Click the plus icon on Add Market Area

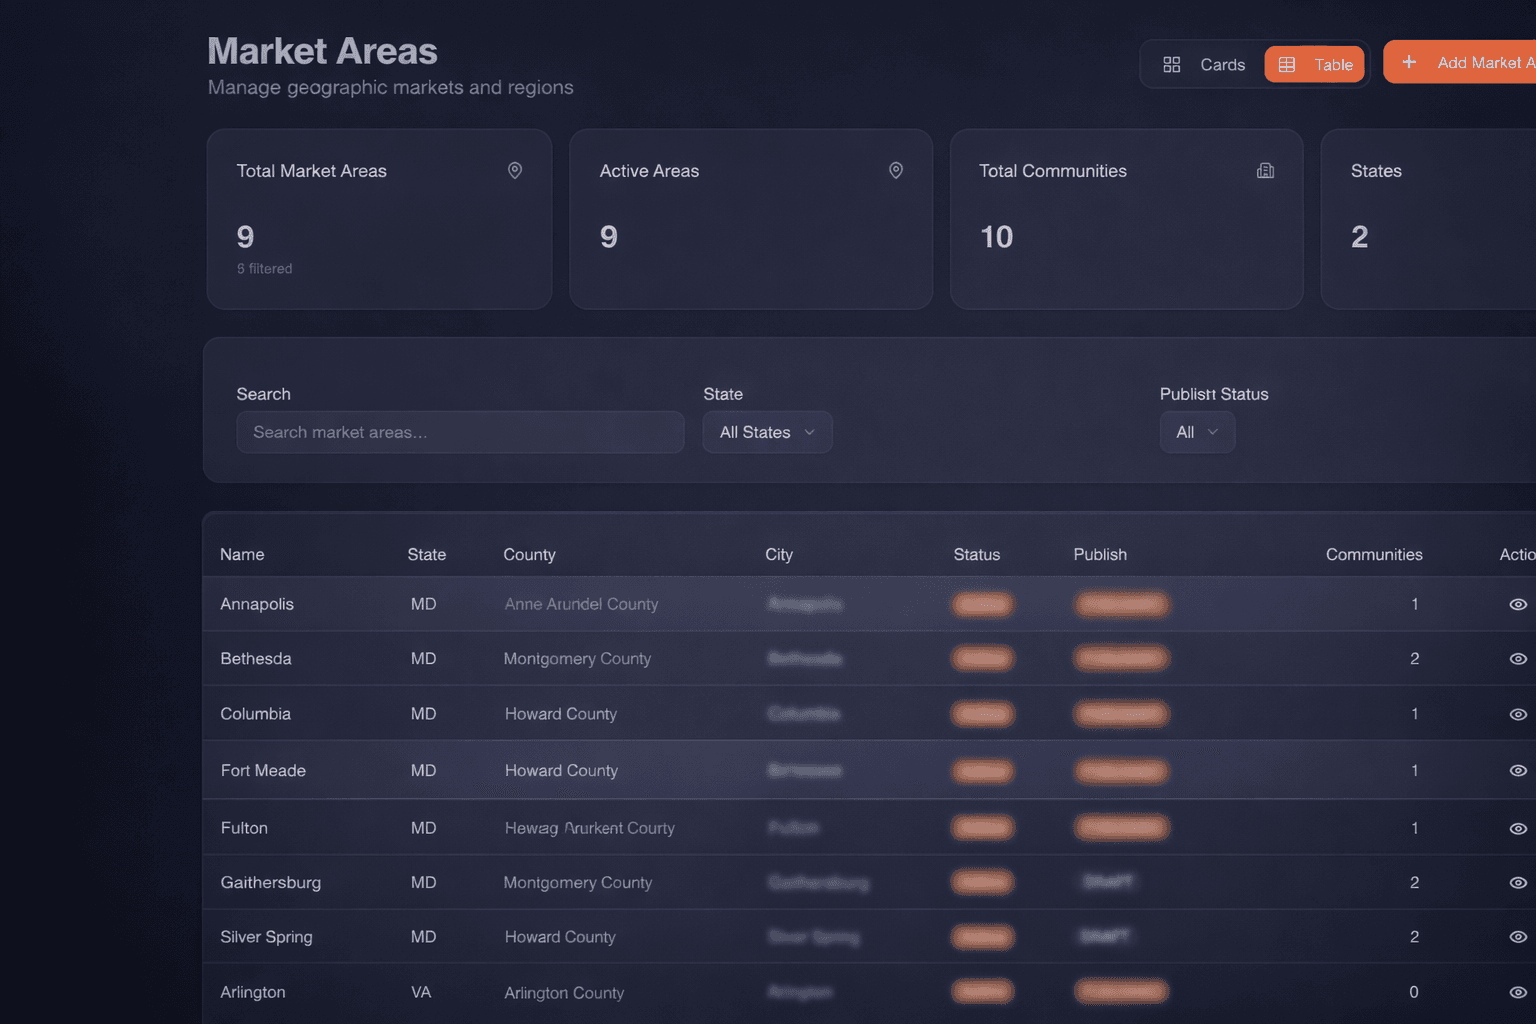click(x=1408, y=61)
